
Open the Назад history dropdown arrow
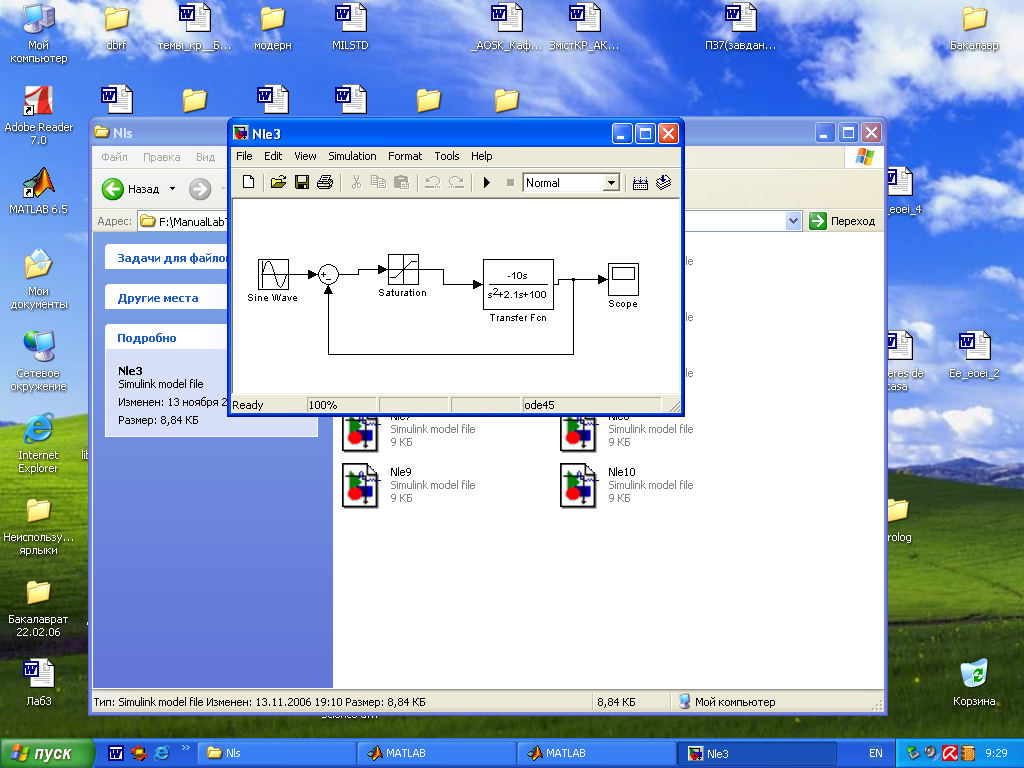(x=172, y=189)
